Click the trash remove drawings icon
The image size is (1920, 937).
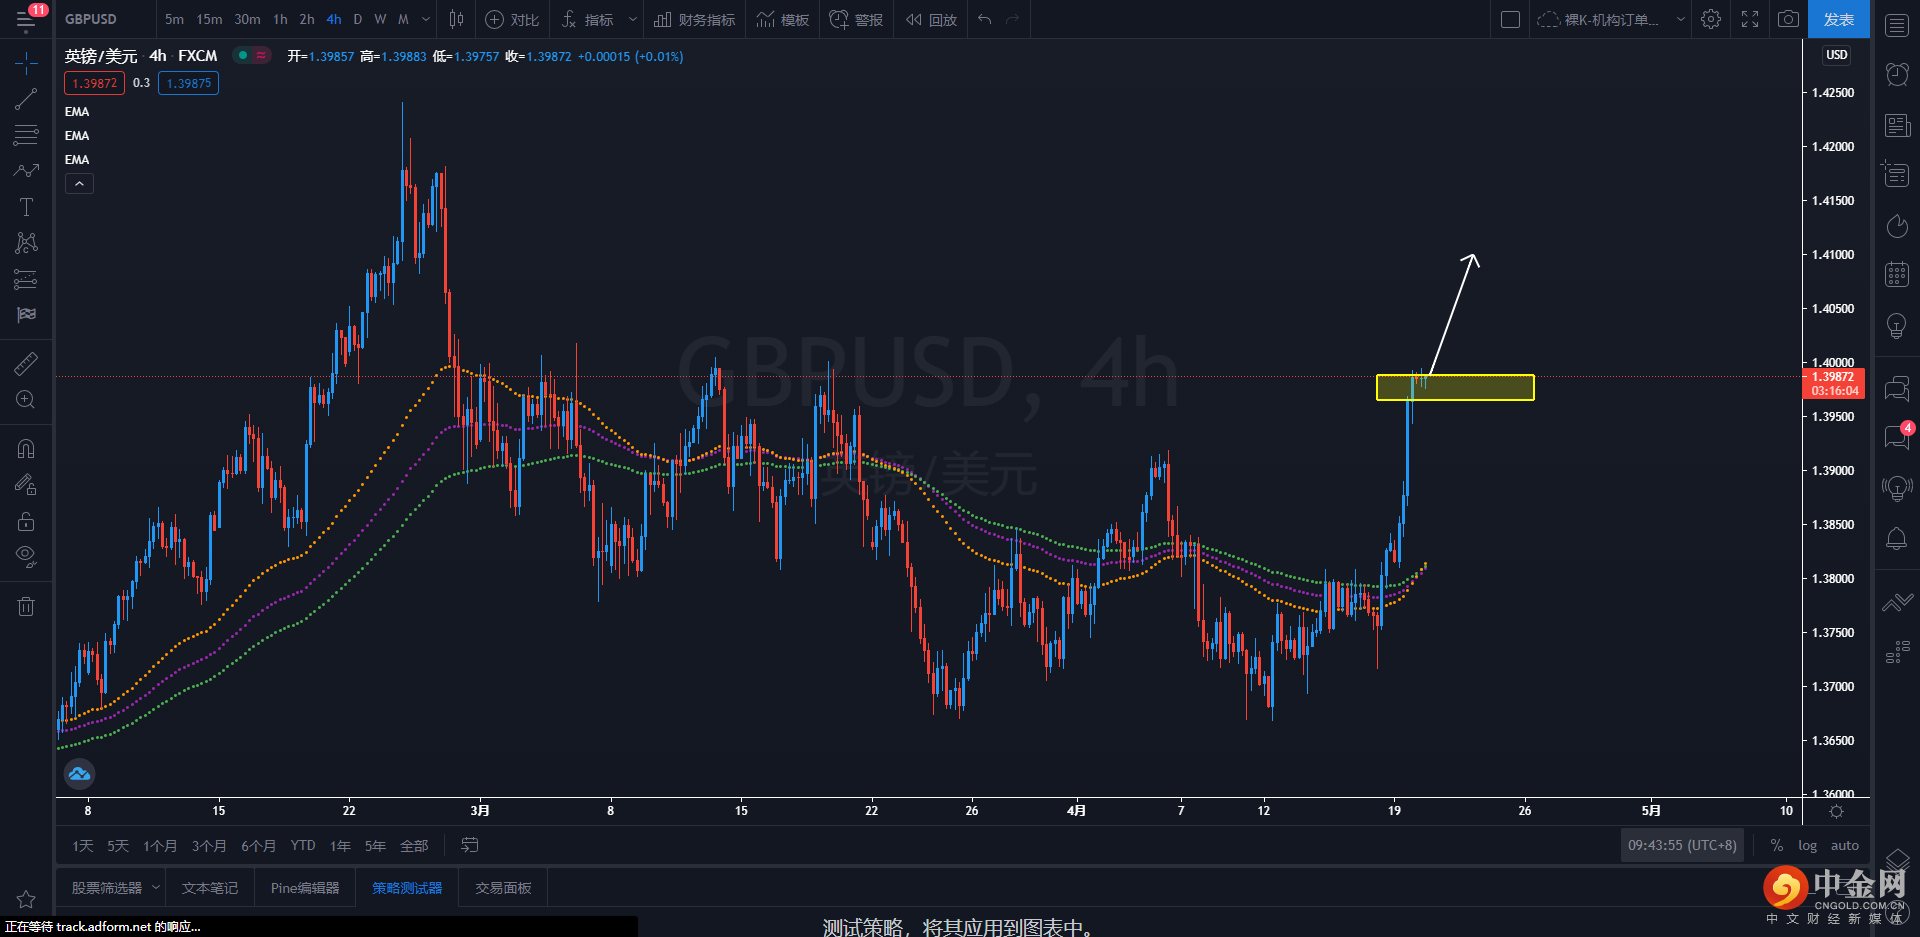coord(26,606)
